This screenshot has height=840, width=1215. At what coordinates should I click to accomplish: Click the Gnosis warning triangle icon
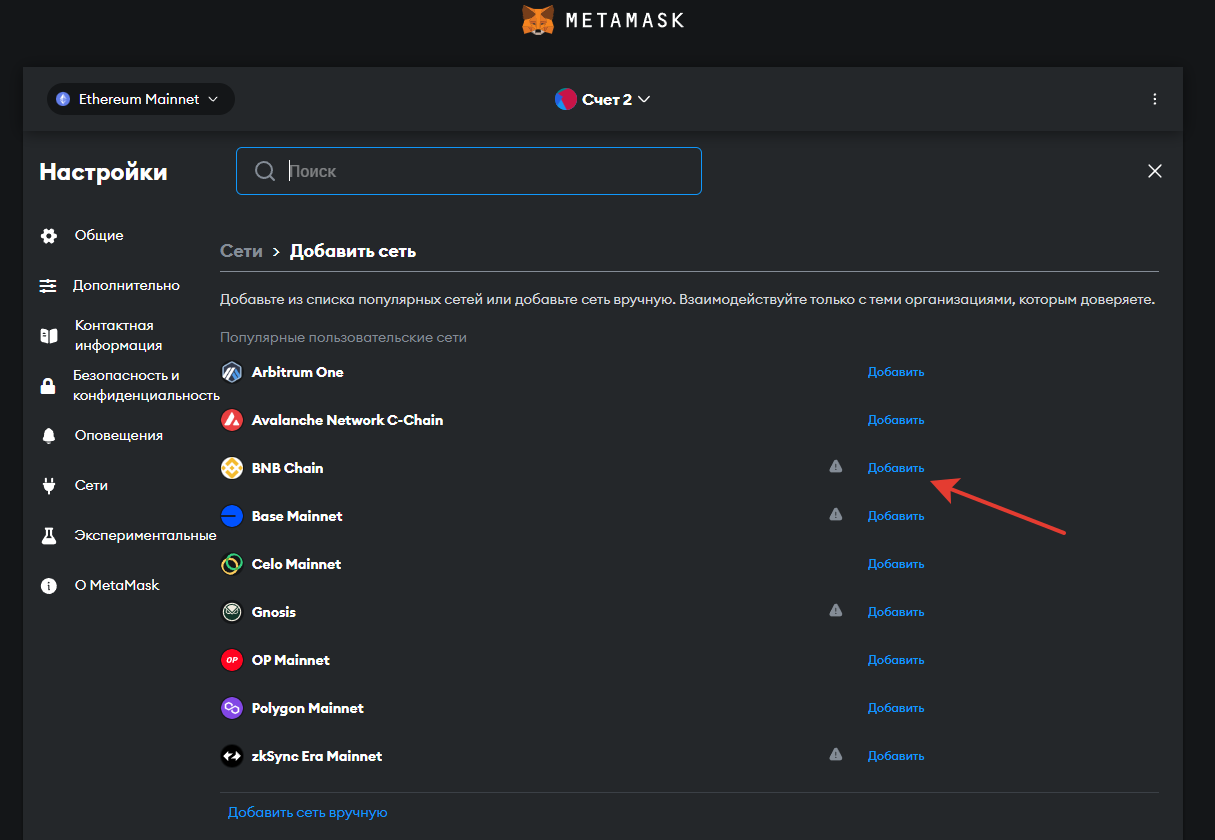836,611
